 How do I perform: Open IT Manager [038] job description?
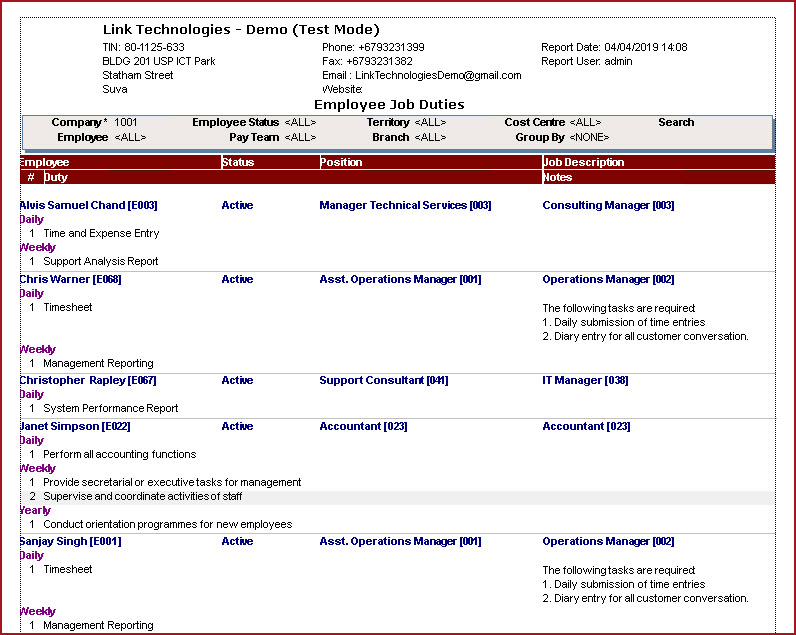point(585,381)
